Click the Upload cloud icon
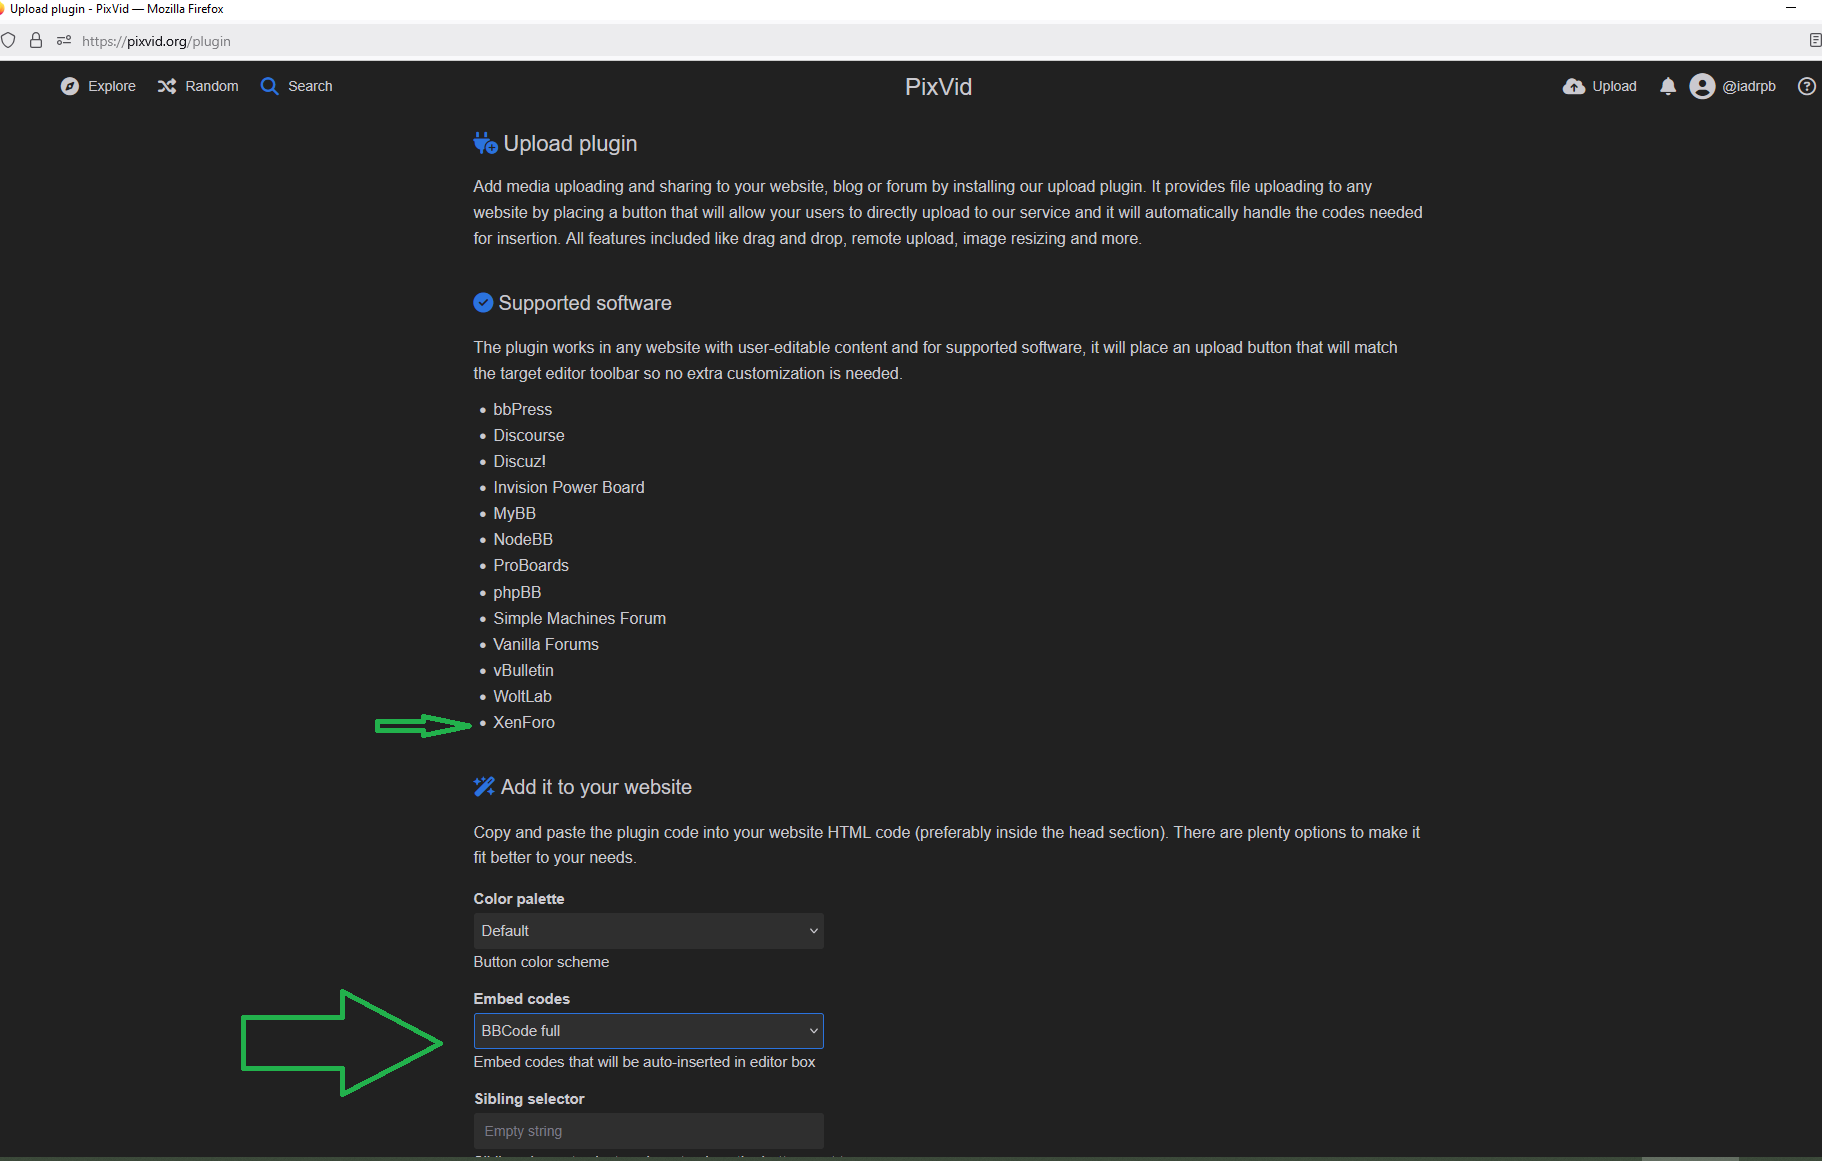 pos(1574,86)
